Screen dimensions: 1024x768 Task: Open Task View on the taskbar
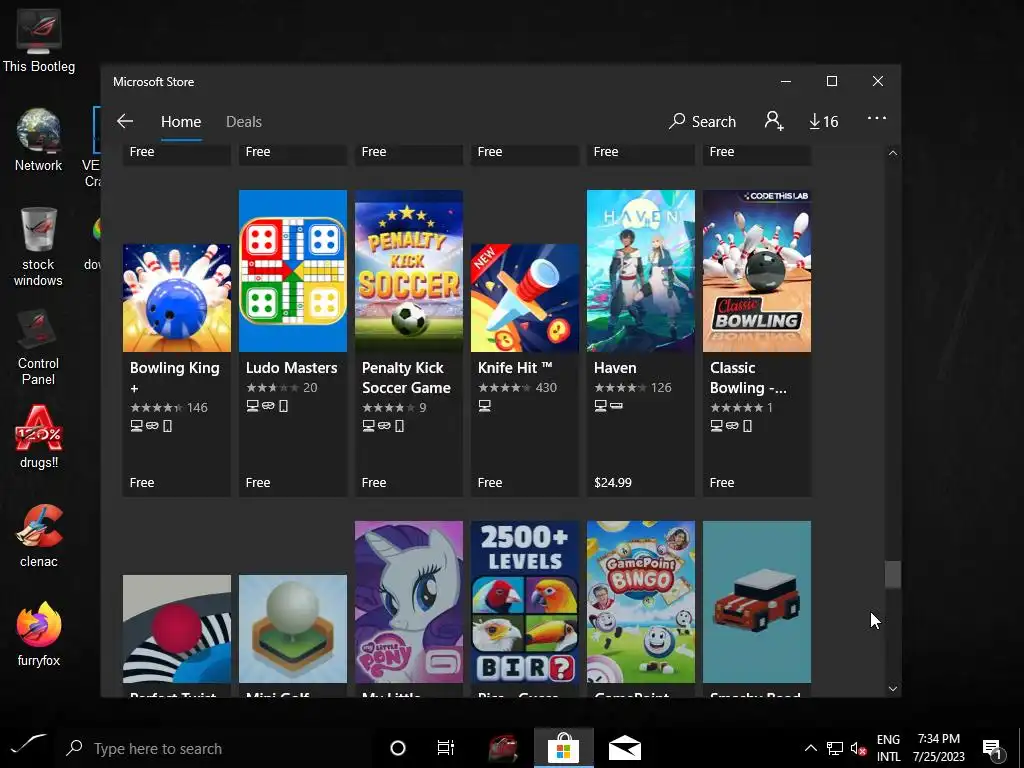pos(445,748)
